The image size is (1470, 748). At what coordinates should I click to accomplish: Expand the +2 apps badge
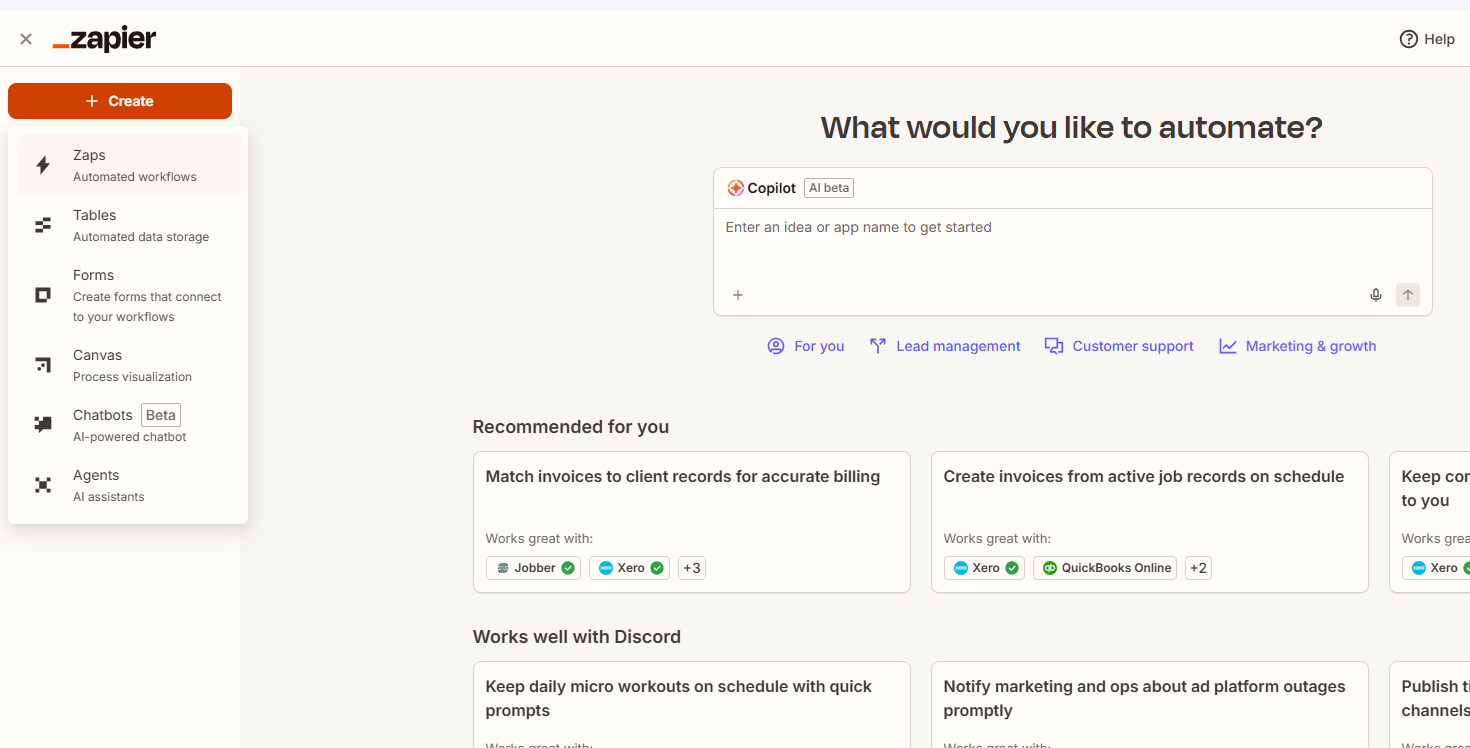(1198, 568)
